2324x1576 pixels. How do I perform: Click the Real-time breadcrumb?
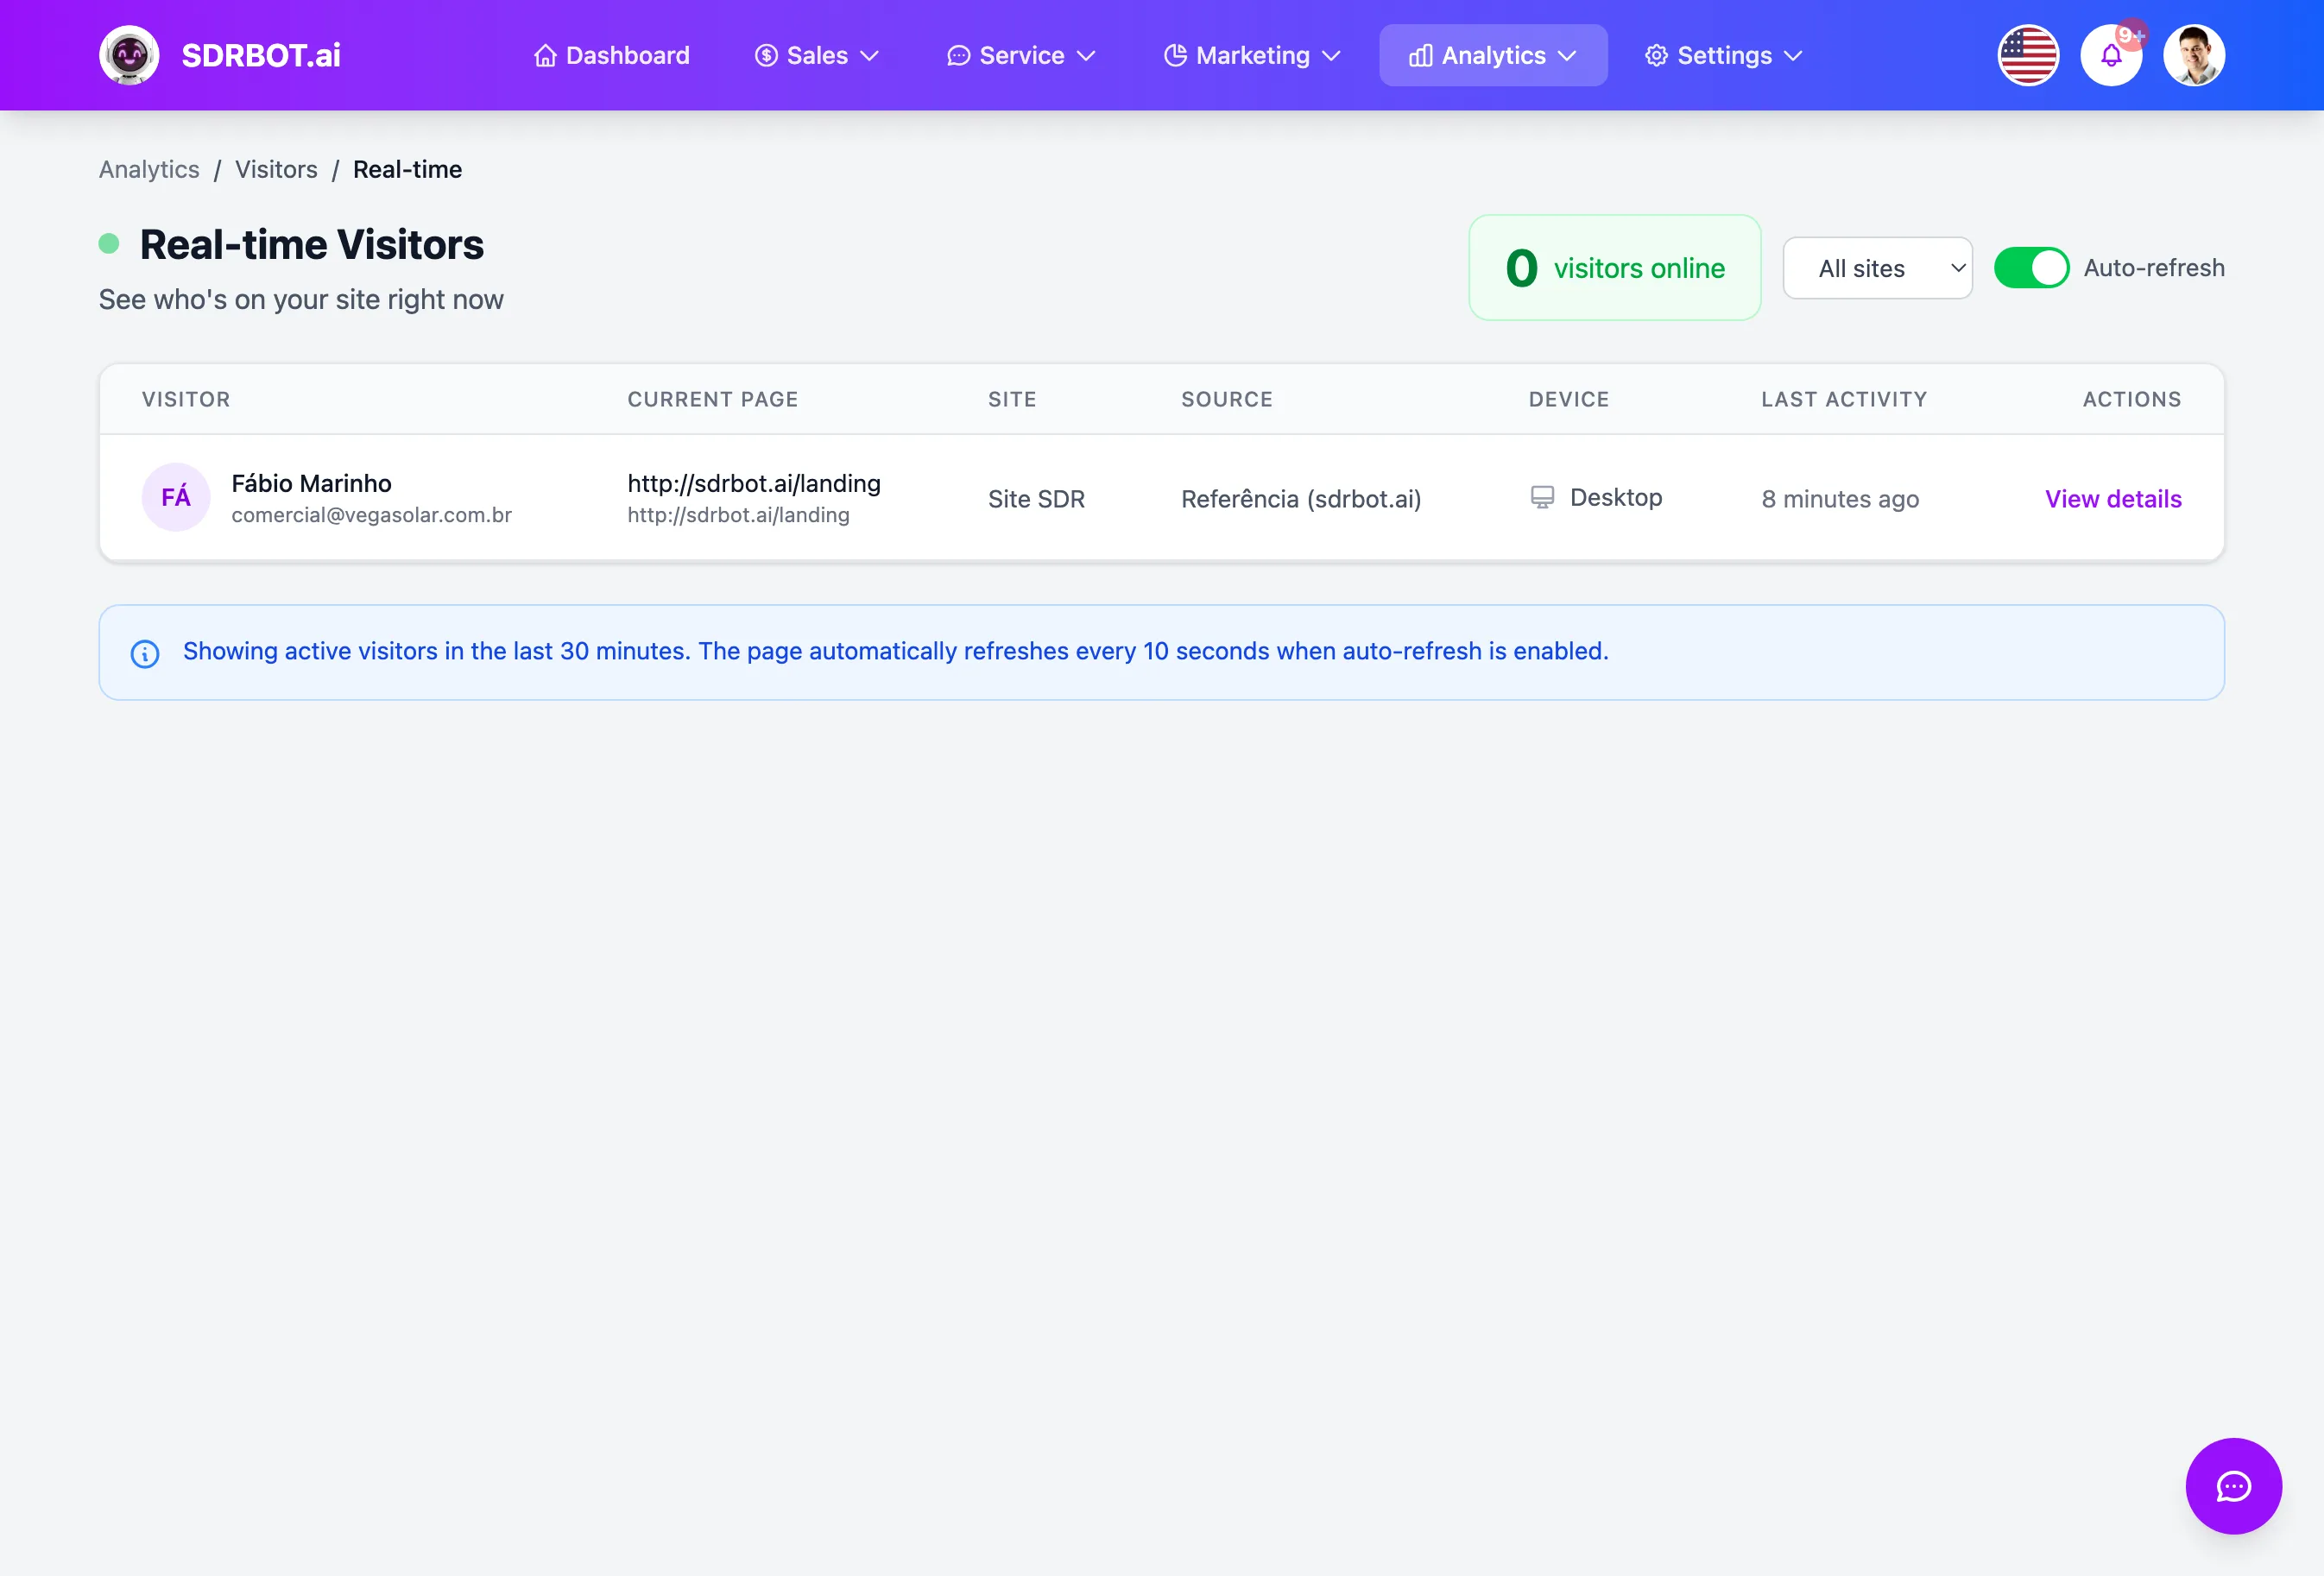(x=408, y=169)
